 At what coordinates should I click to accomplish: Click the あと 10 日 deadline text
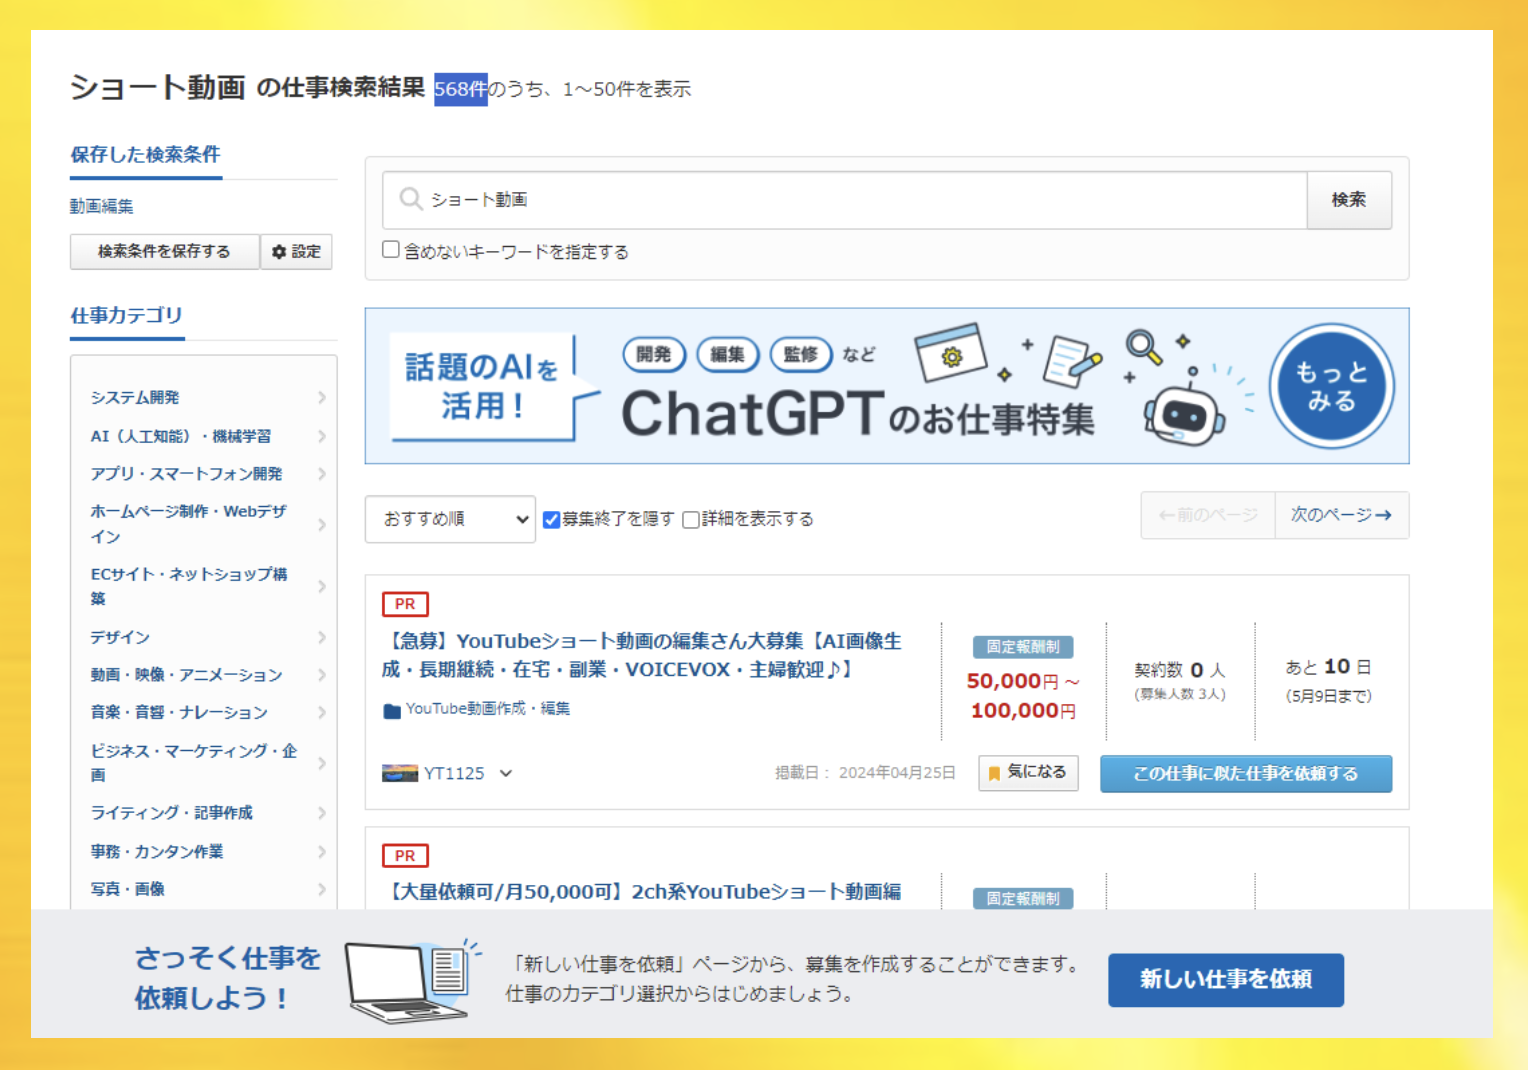tap(1329, 667)
